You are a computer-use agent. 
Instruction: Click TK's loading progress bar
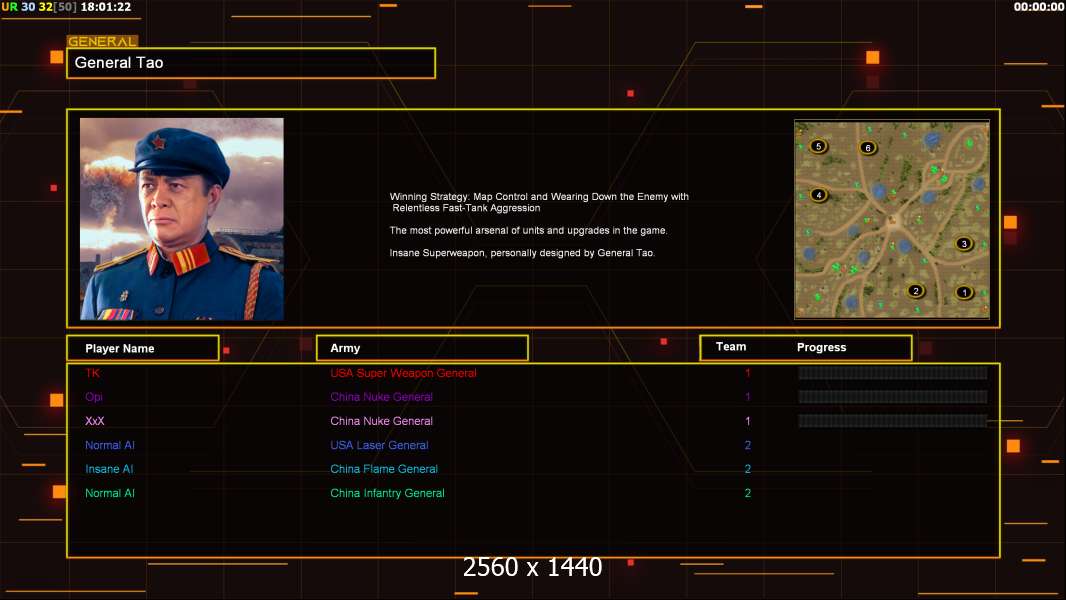pos(893,372)
